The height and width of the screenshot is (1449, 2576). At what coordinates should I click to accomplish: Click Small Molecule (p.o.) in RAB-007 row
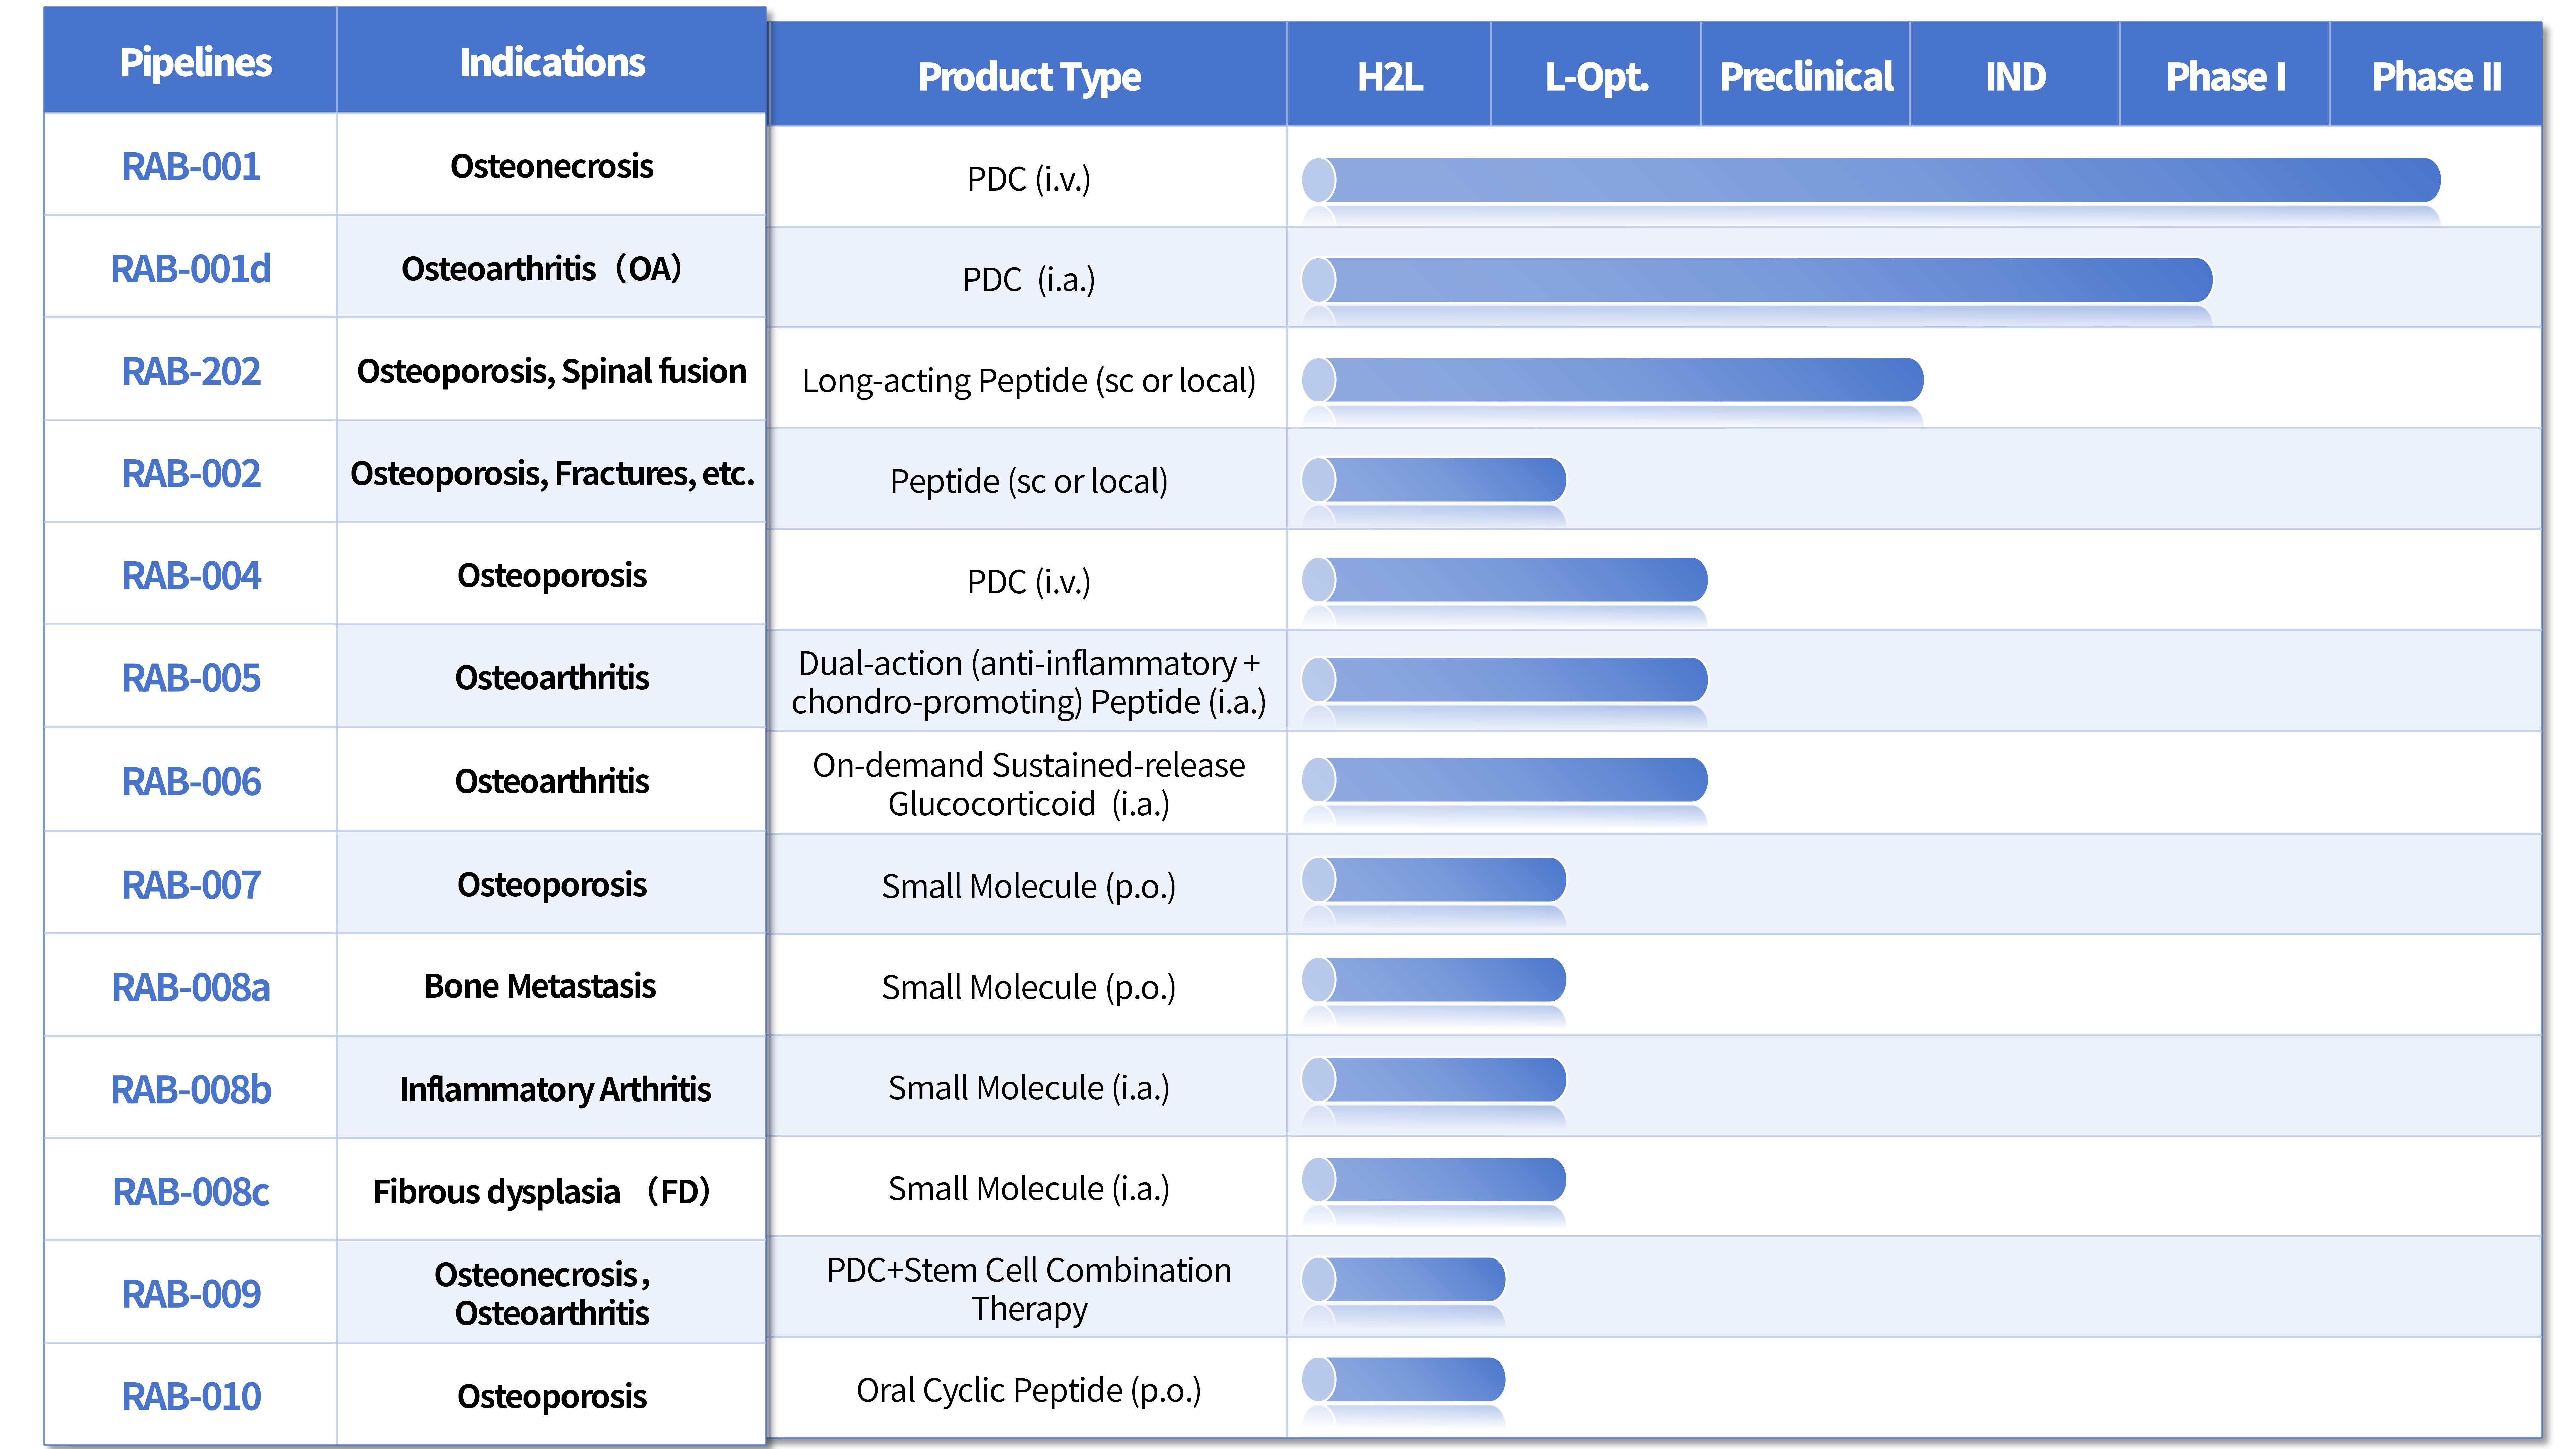click(x=1029, y=887)
